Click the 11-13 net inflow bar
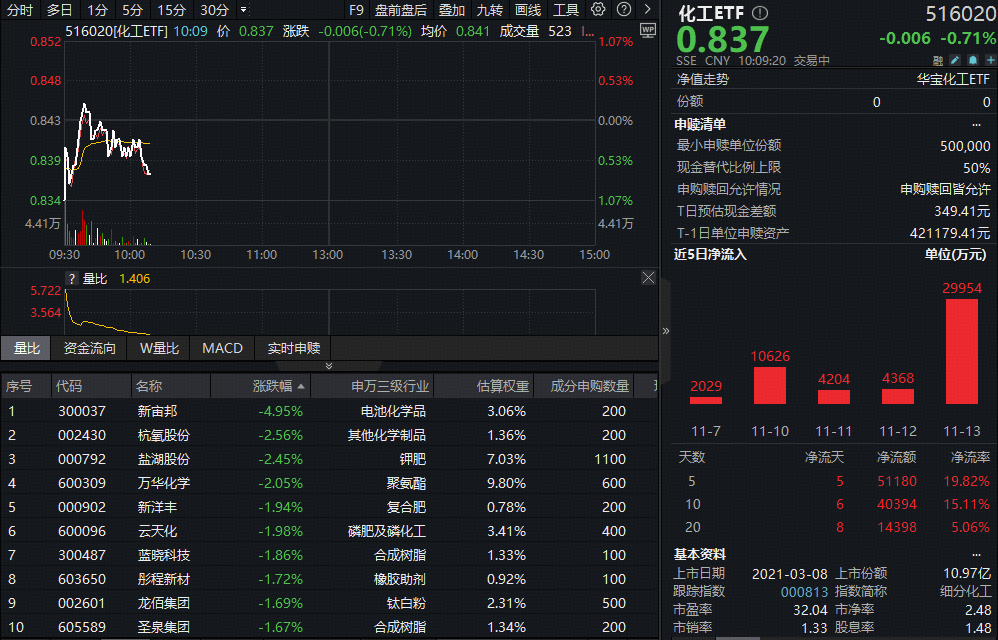998x640 pixels. [961, 350]
